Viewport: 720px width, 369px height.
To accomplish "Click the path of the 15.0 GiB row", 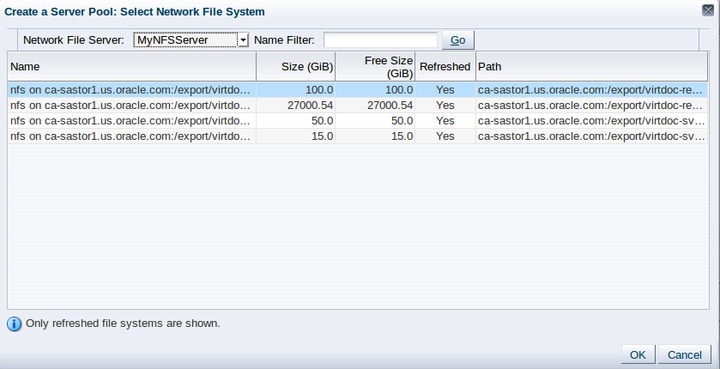I will [x=591, y=136].
